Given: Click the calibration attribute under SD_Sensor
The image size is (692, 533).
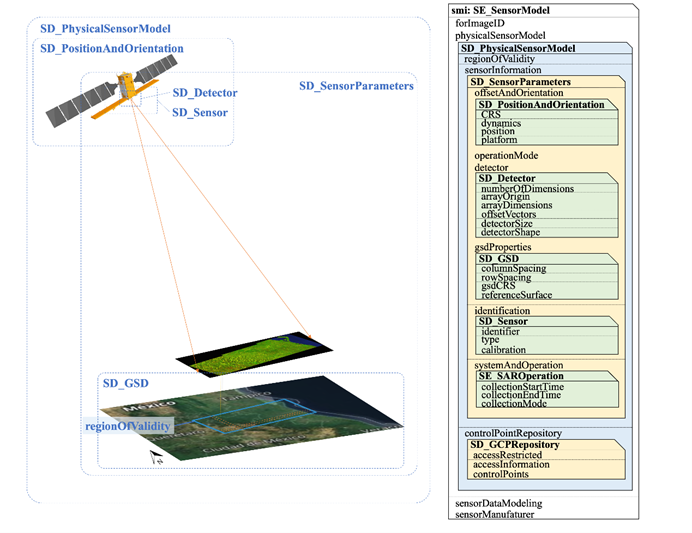Looking at the screenshot, I should pyautogui.click(x=504, y=350).
